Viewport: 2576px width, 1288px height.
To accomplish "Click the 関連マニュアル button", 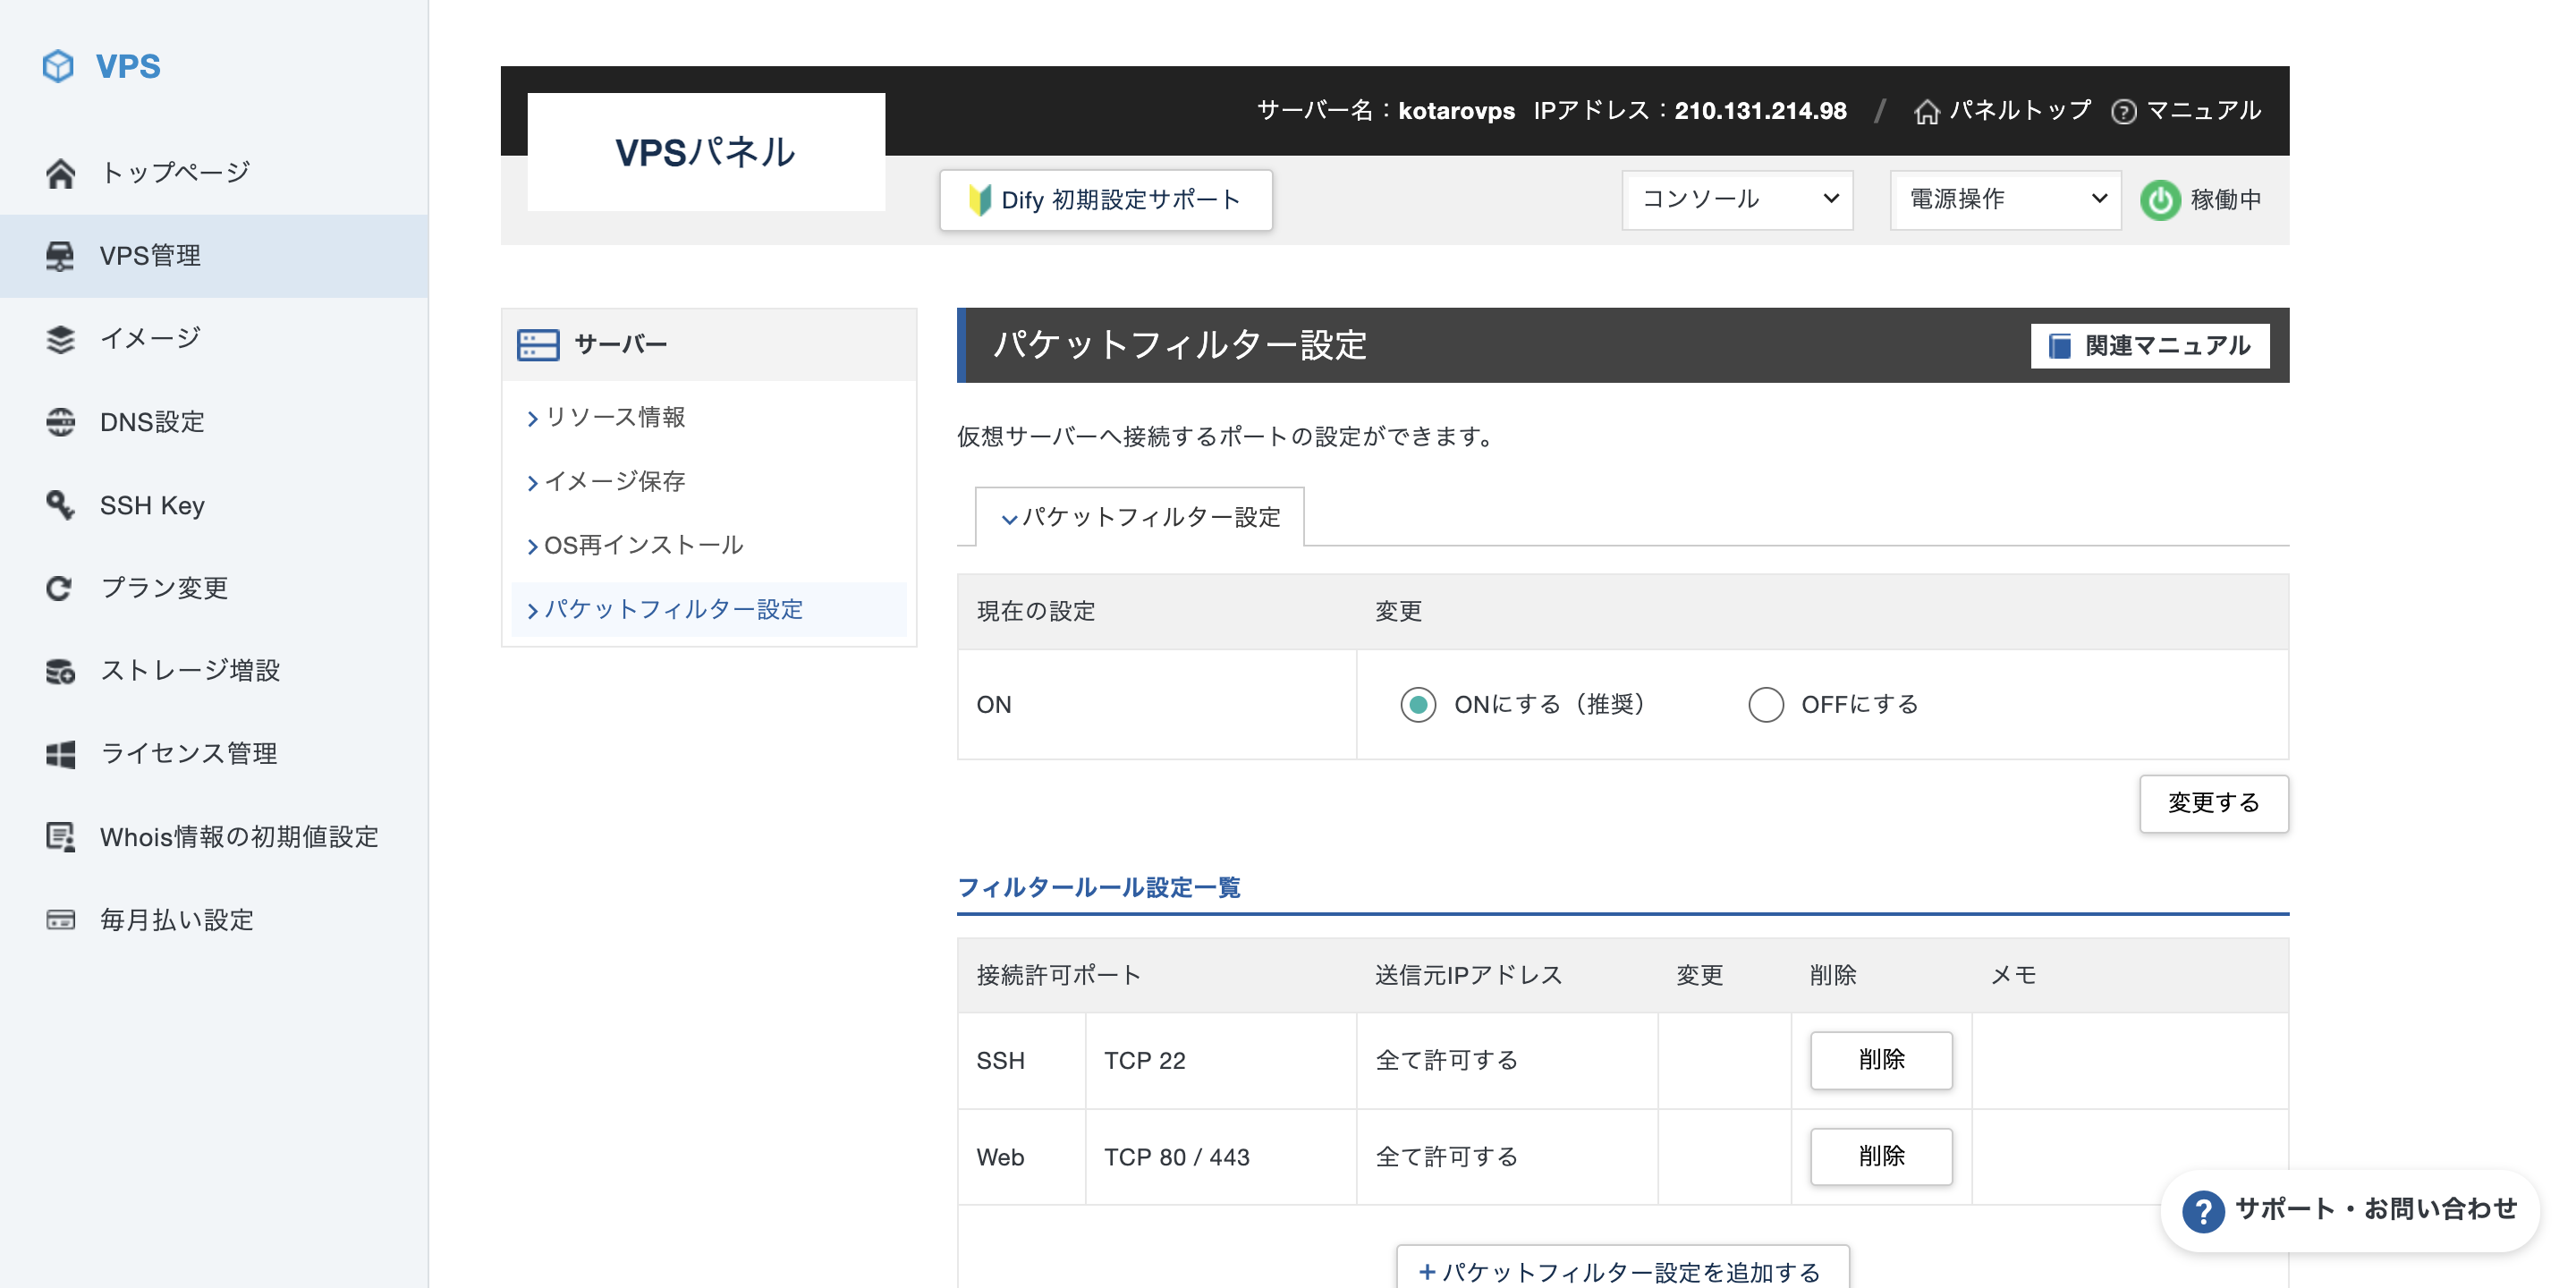I will (x=2150, y=346).
